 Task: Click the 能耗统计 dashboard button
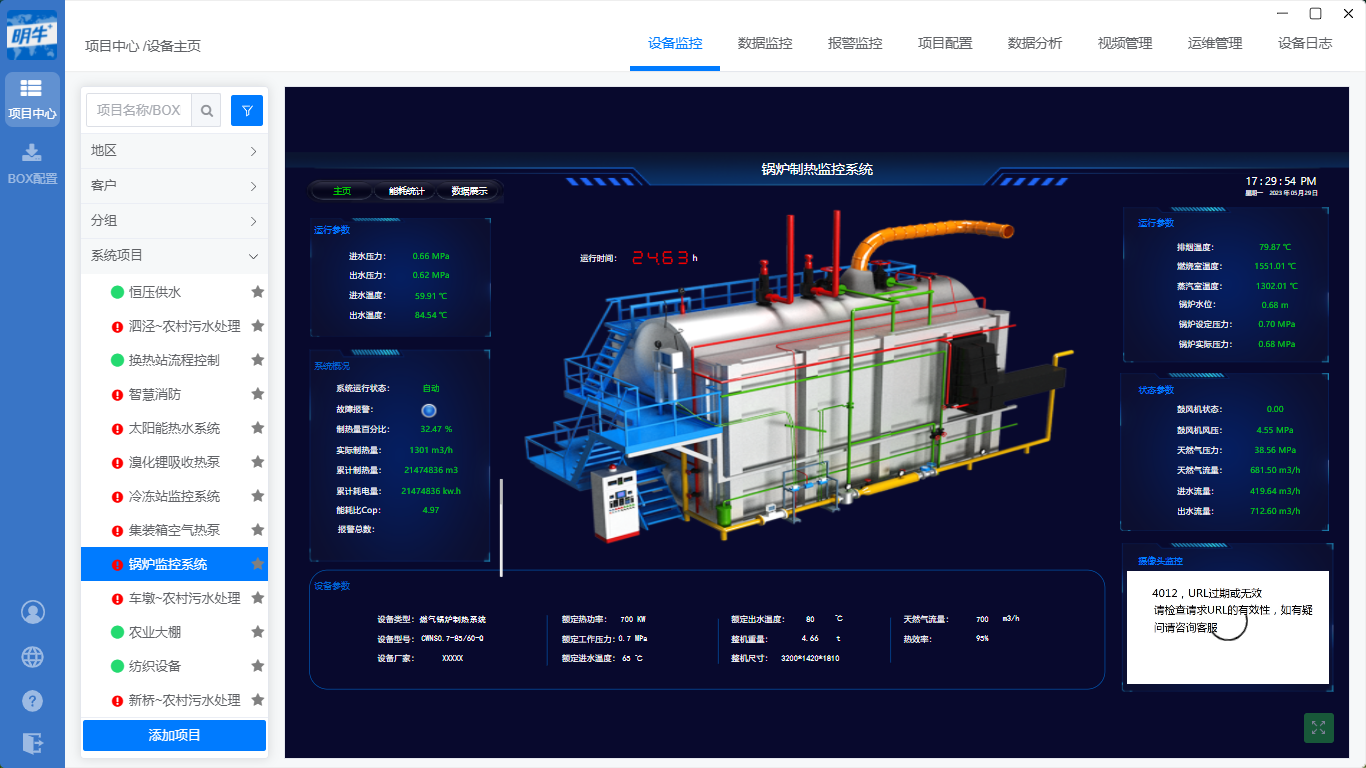click(x=406, y=191)
